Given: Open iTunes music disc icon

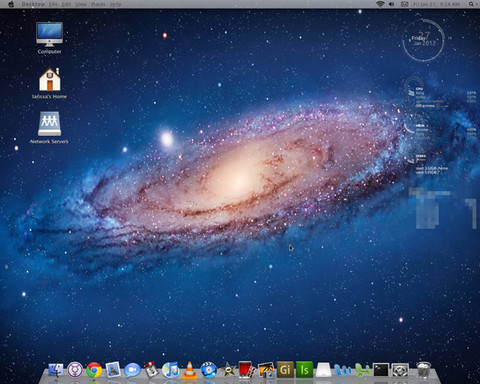Looking at the screenshot, I should click(x=170, y=370).
